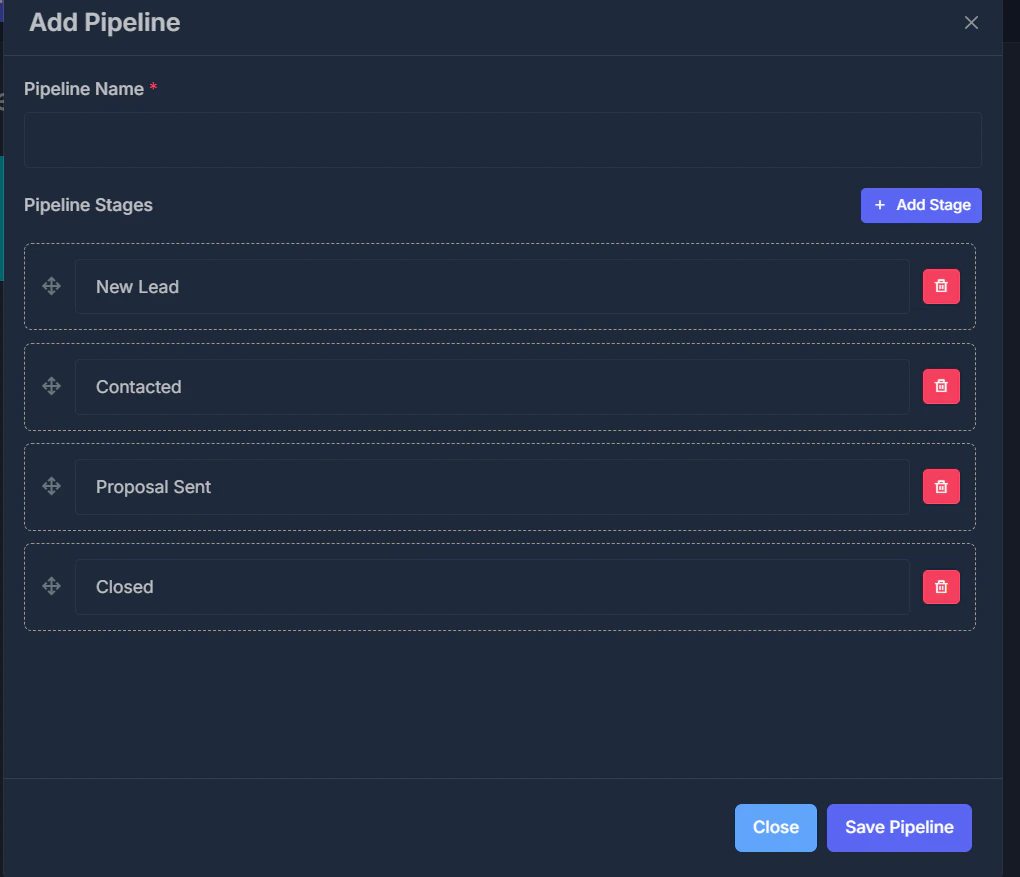Click the Close button

(775, 827)
